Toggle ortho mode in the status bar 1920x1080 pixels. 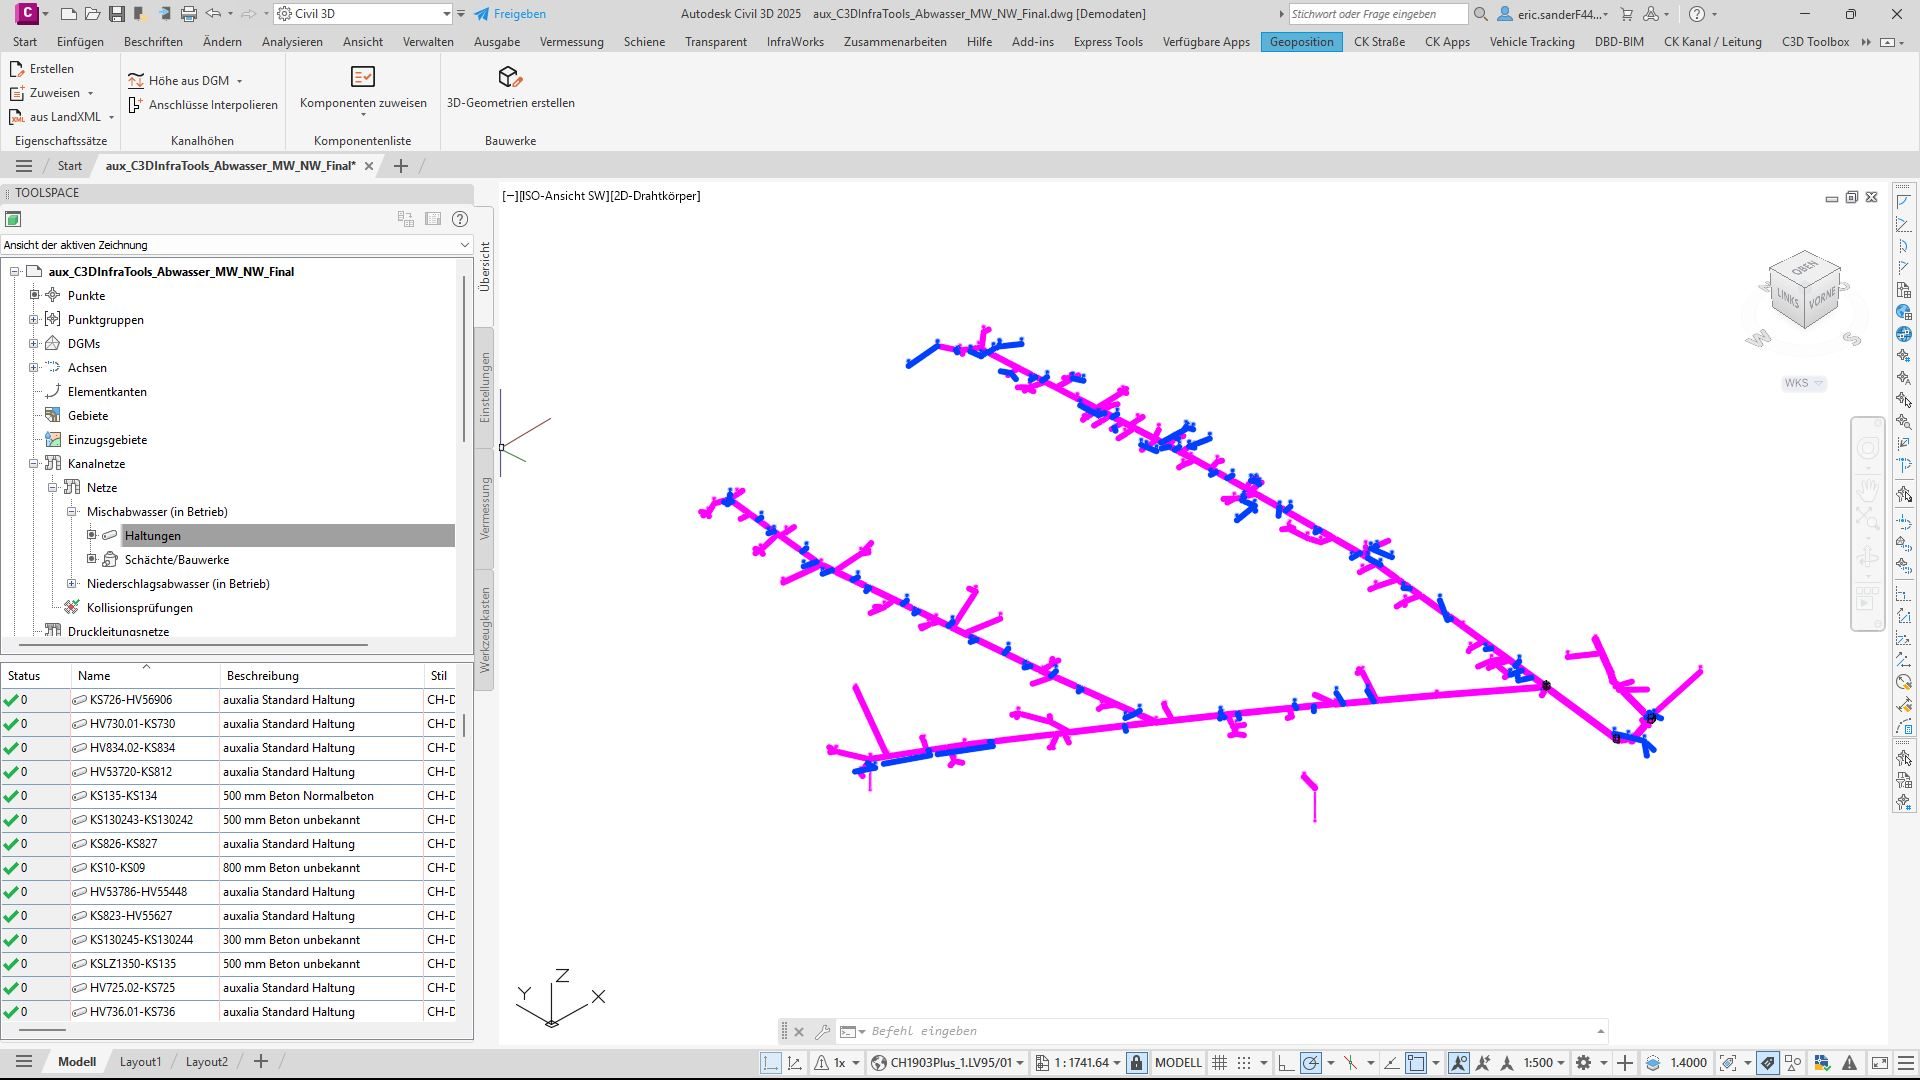(x=1286, y=1063)
